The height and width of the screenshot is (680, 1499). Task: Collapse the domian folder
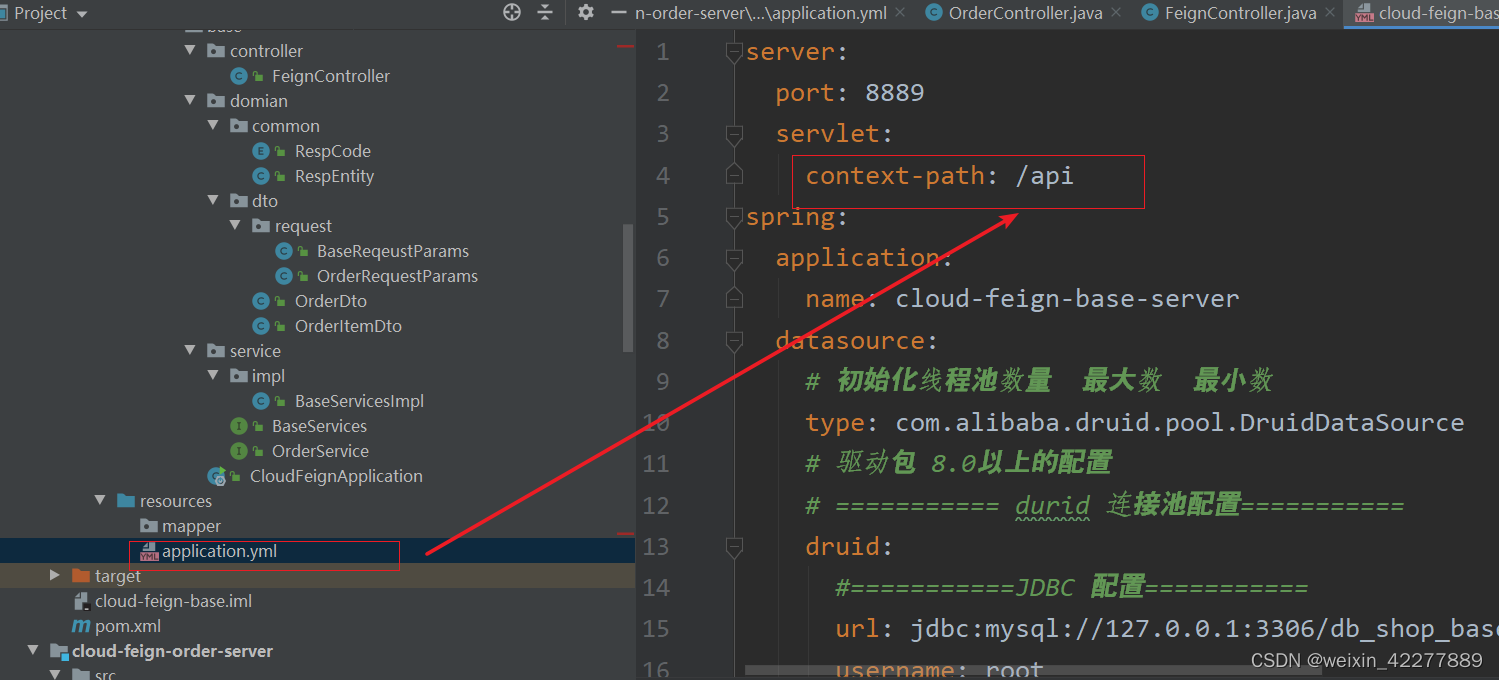[190, 100]
